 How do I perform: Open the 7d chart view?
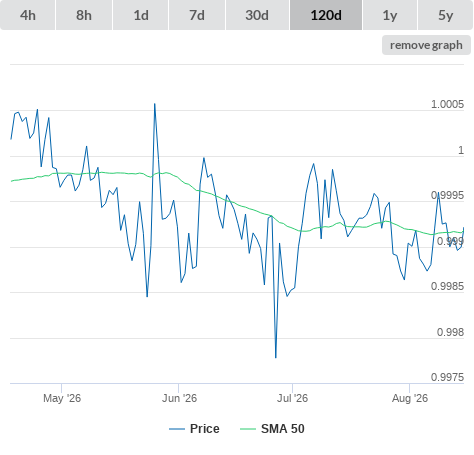click(197, 15)
